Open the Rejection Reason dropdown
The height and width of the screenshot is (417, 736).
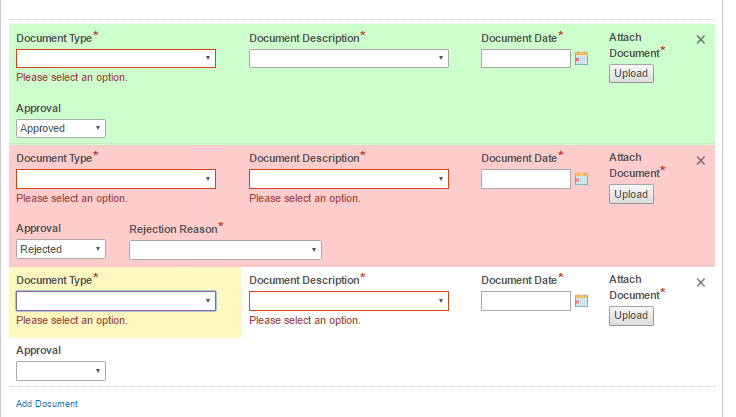(225, 250)
